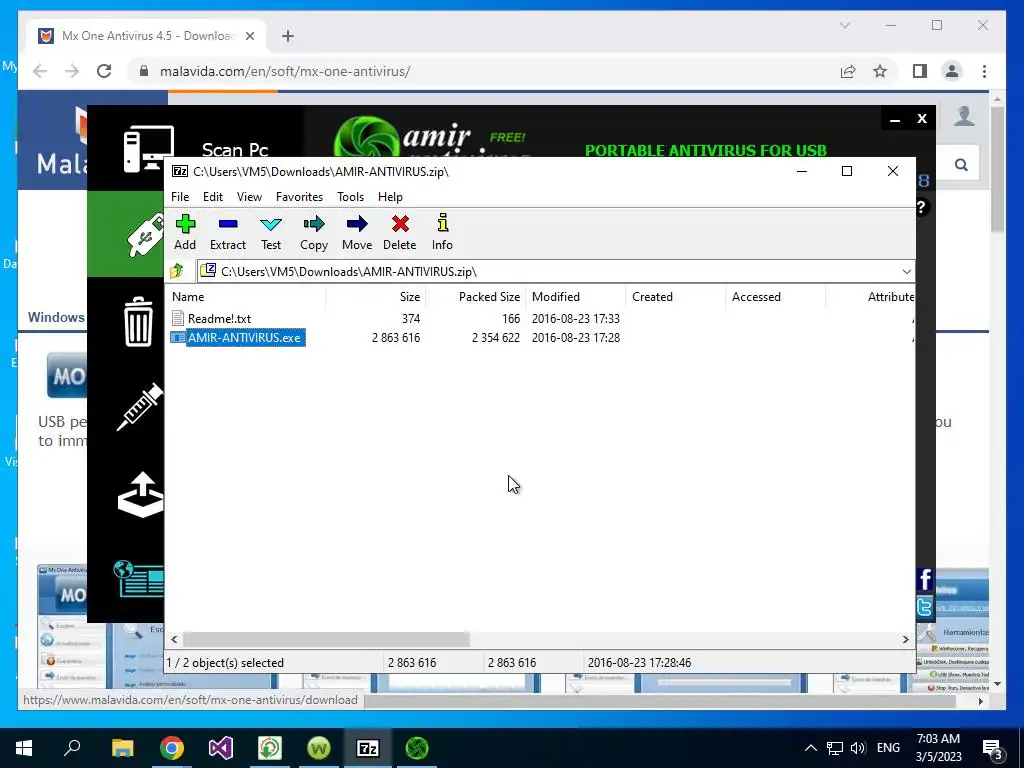Click the Twitter icon in Amir window
This screenshot has width=1024, height=768.
(925, 607)
